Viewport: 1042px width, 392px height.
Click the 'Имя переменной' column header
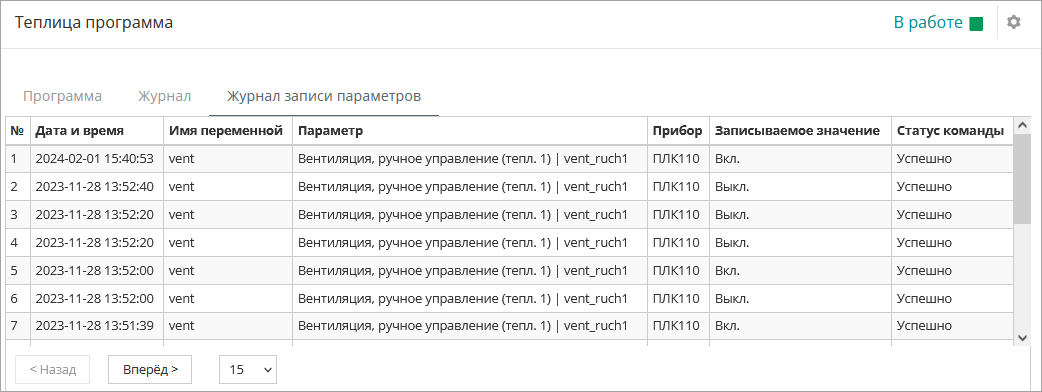point(228,131)
